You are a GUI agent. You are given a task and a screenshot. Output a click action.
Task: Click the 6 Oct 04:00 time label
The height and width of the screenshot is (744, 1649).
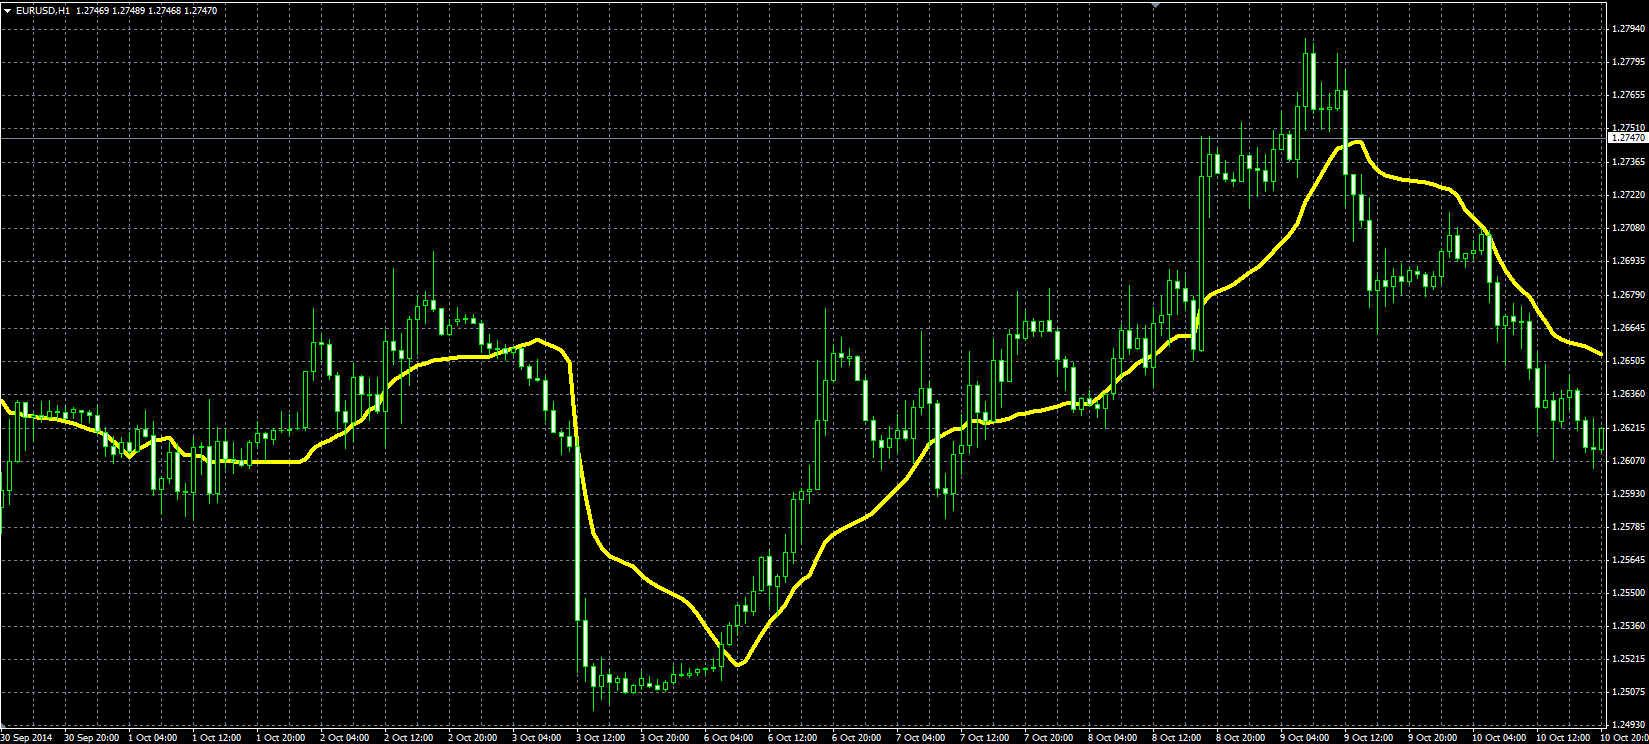730,738
